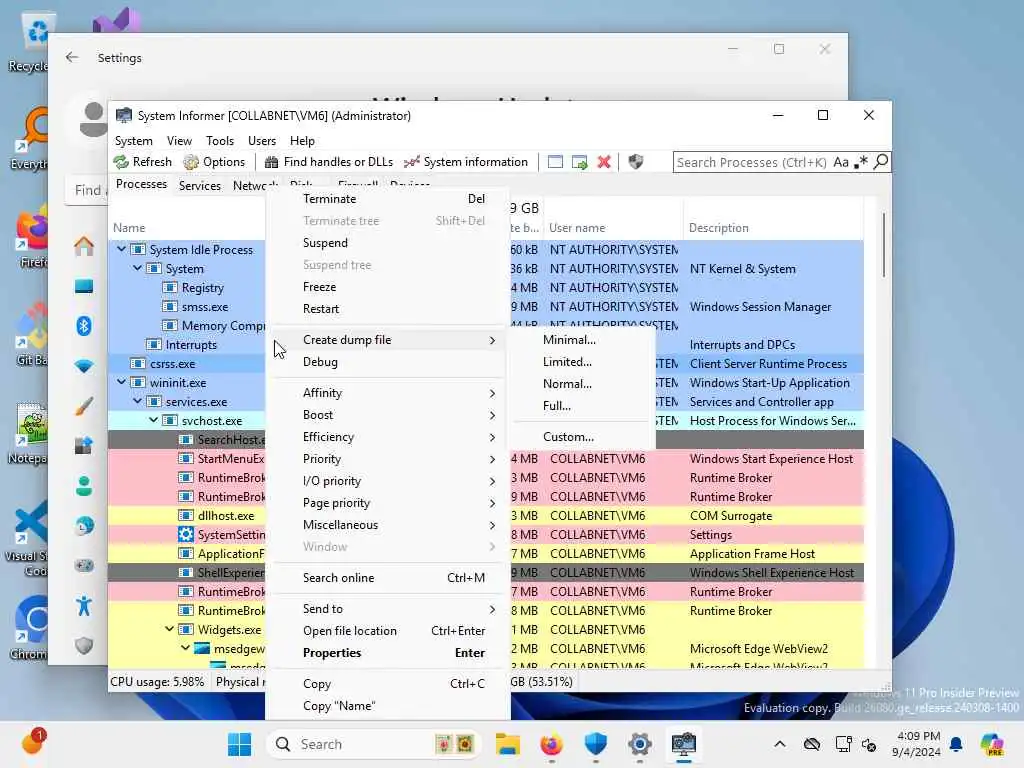Click the Search Processes input field
This screenshot has height=768, width=1024.
click(x=752, y=162)
